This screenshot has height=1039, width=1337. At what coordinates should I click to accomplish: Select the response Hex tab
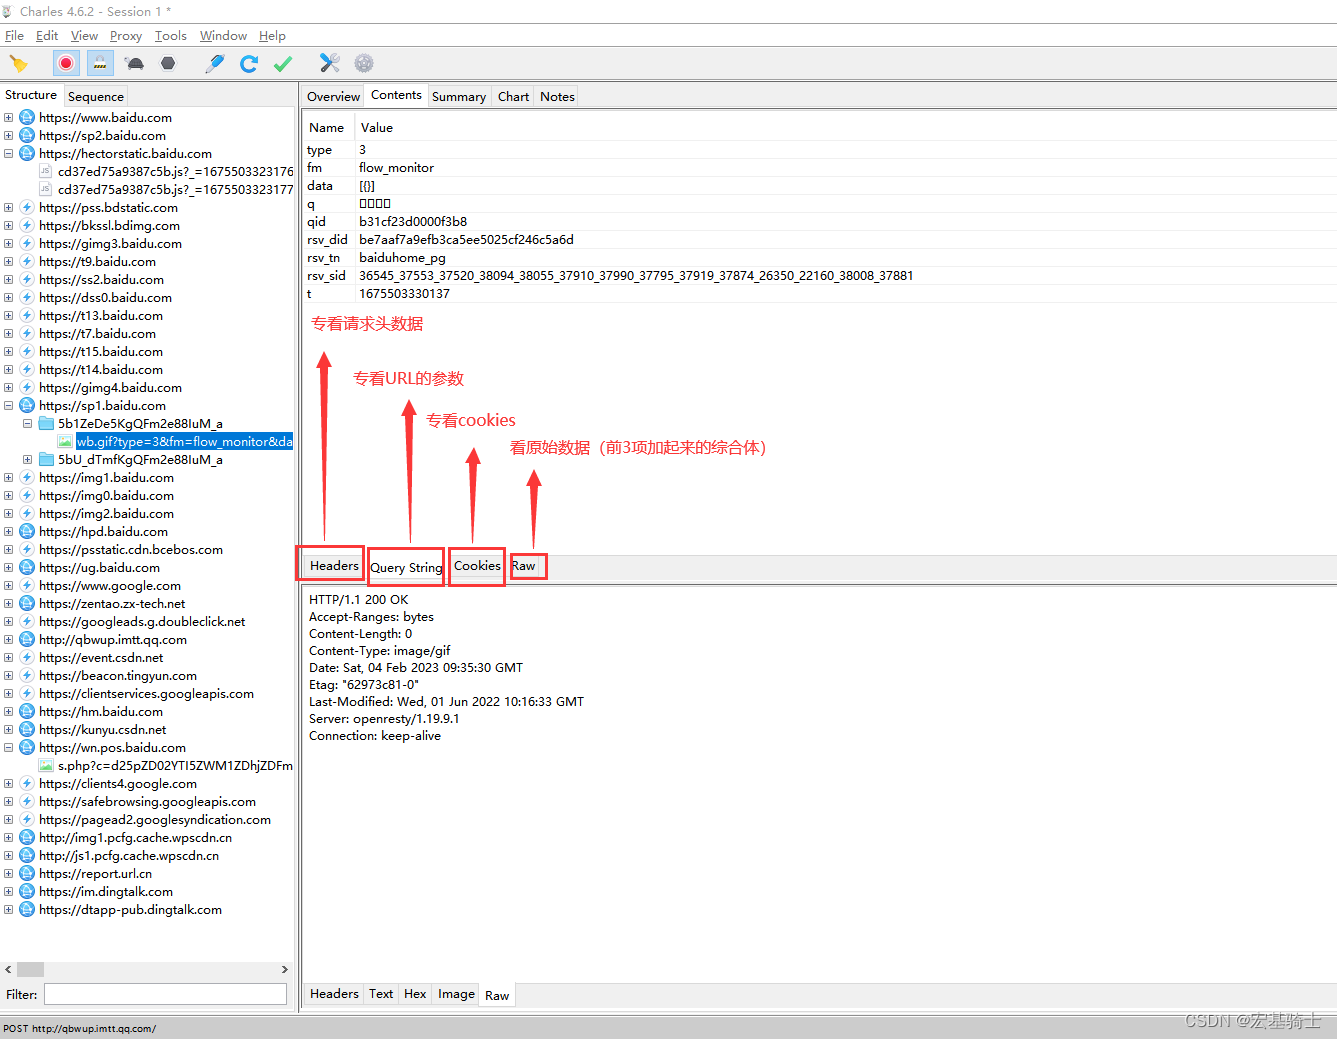click(x=415, y=994)
